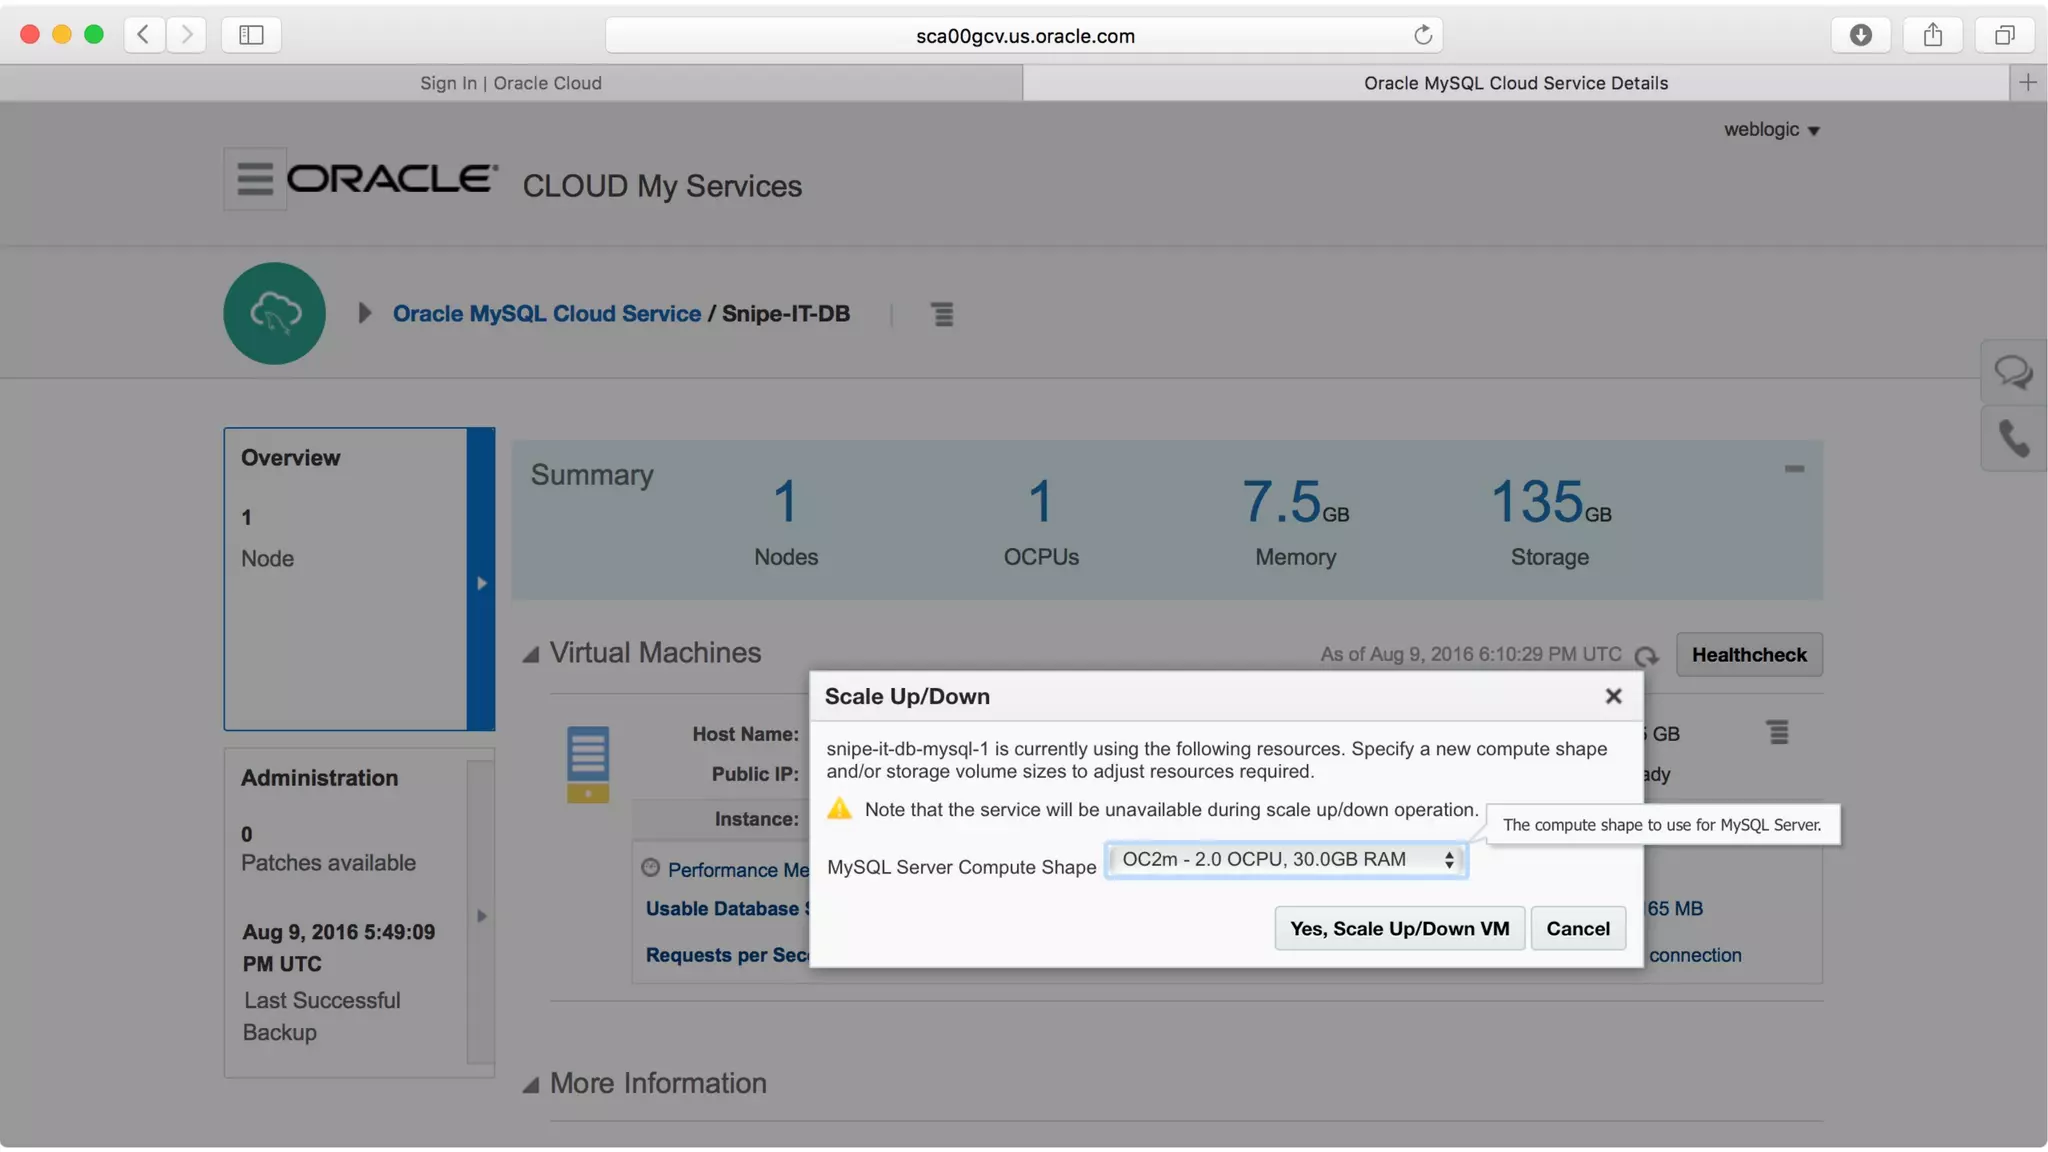The height and width of the screenshot is (1152, 2048).
Task: Close the Scale Up/Down dialog with X
Action: click(1612, 697)
